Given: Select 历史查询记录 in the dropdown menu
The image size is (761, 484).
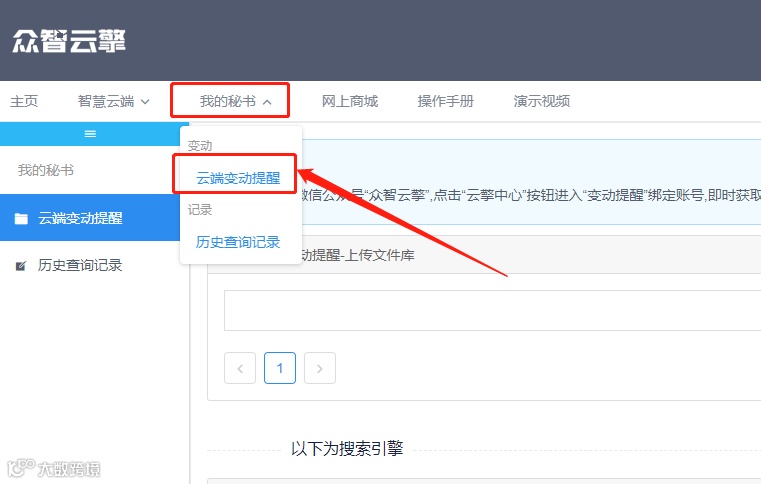Looking at the screenshot, I should pyautogui.click(x=238, y=242).
